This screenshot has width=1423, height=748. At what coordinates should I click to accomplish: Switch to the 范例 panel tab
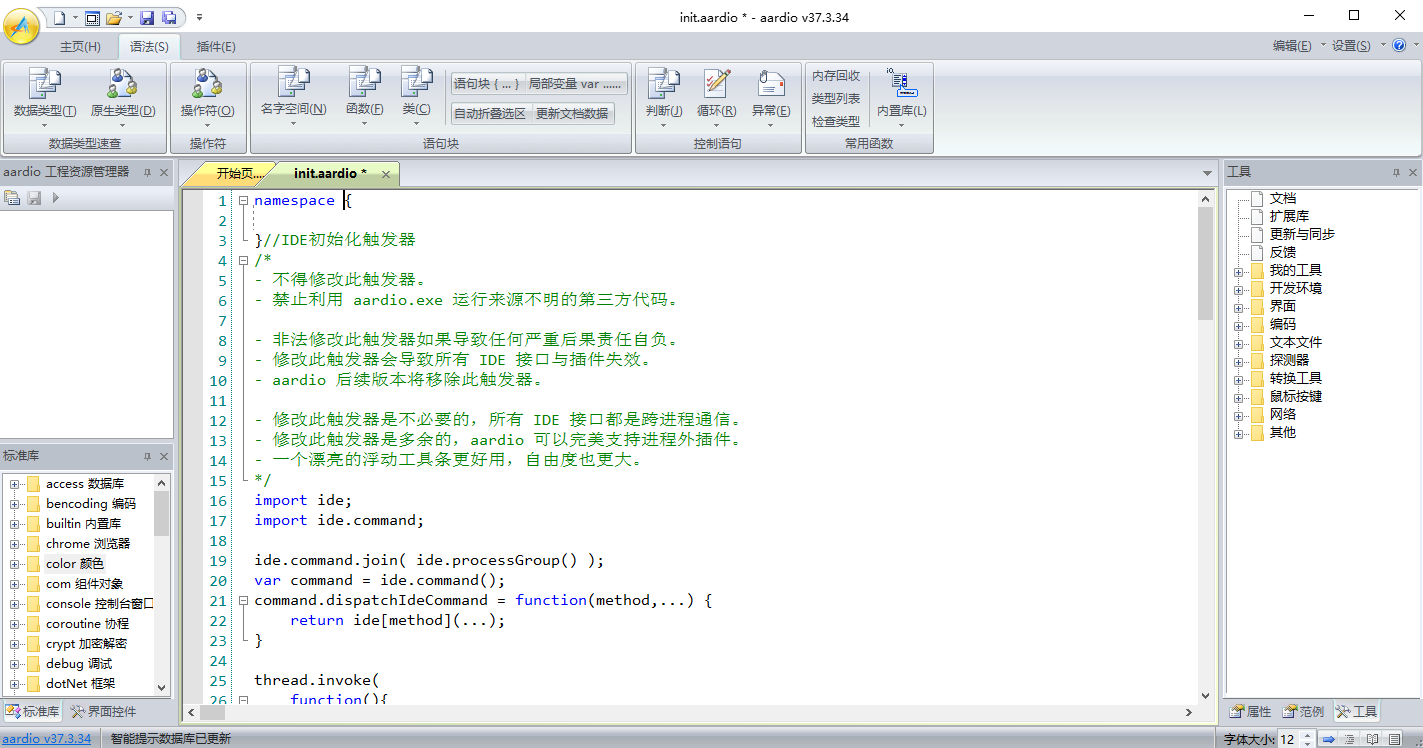[x=1304, y=712]
